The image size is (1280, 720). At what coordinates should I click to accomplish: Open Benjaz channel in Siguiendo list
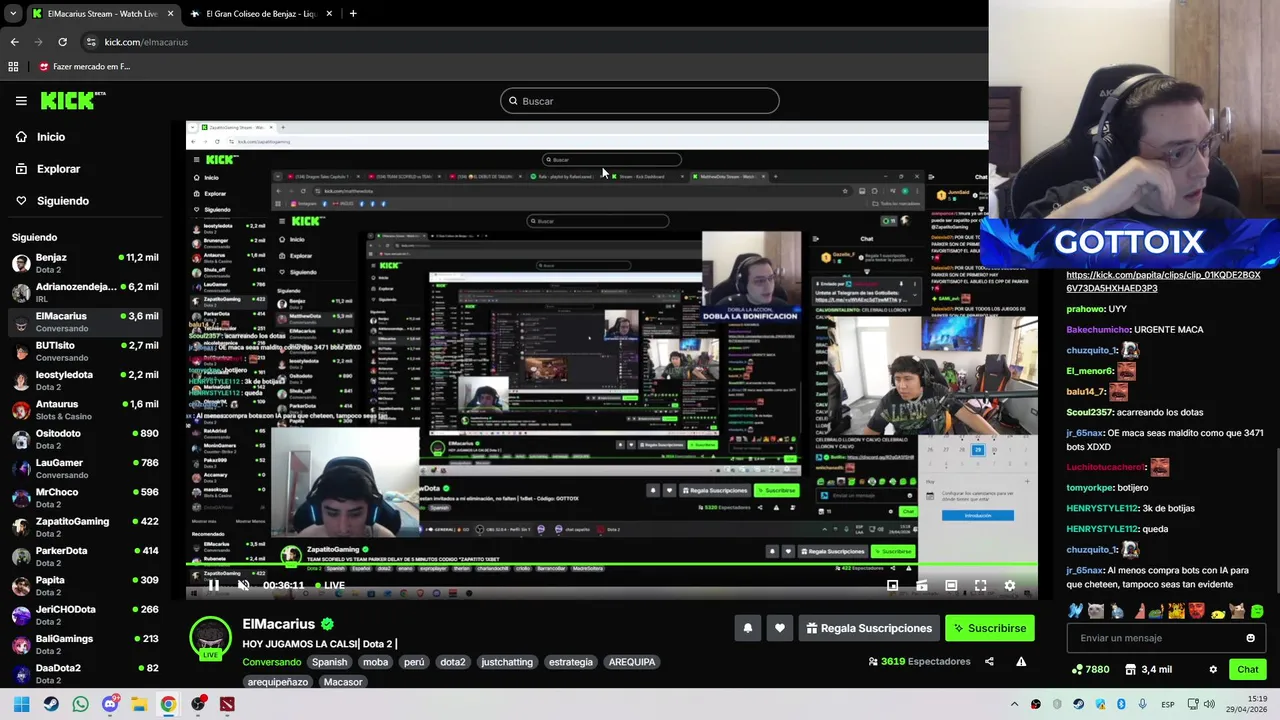[x=86, y=262]
